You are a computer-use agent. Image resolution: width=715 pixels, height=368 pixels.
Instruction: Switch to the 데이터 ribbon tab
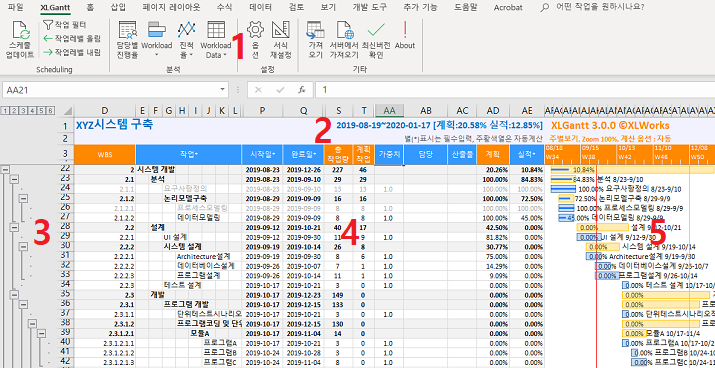tap(261, 7)
